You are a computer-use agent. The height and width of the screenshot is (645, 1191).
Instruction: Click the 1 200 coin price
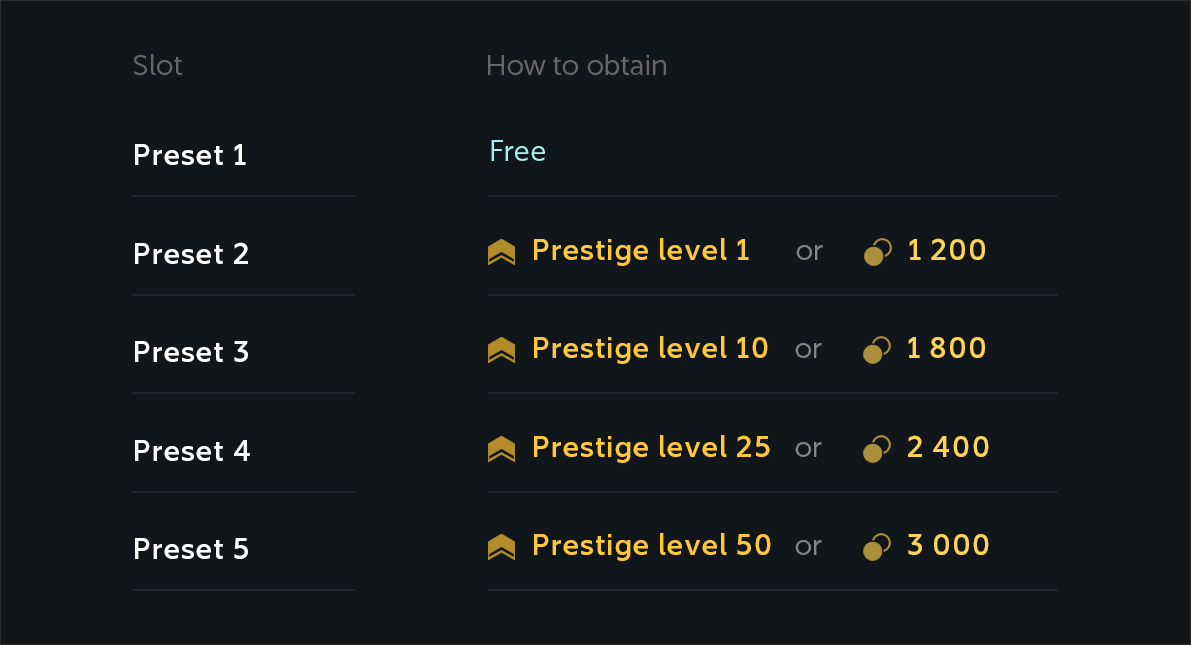[946, 250]
